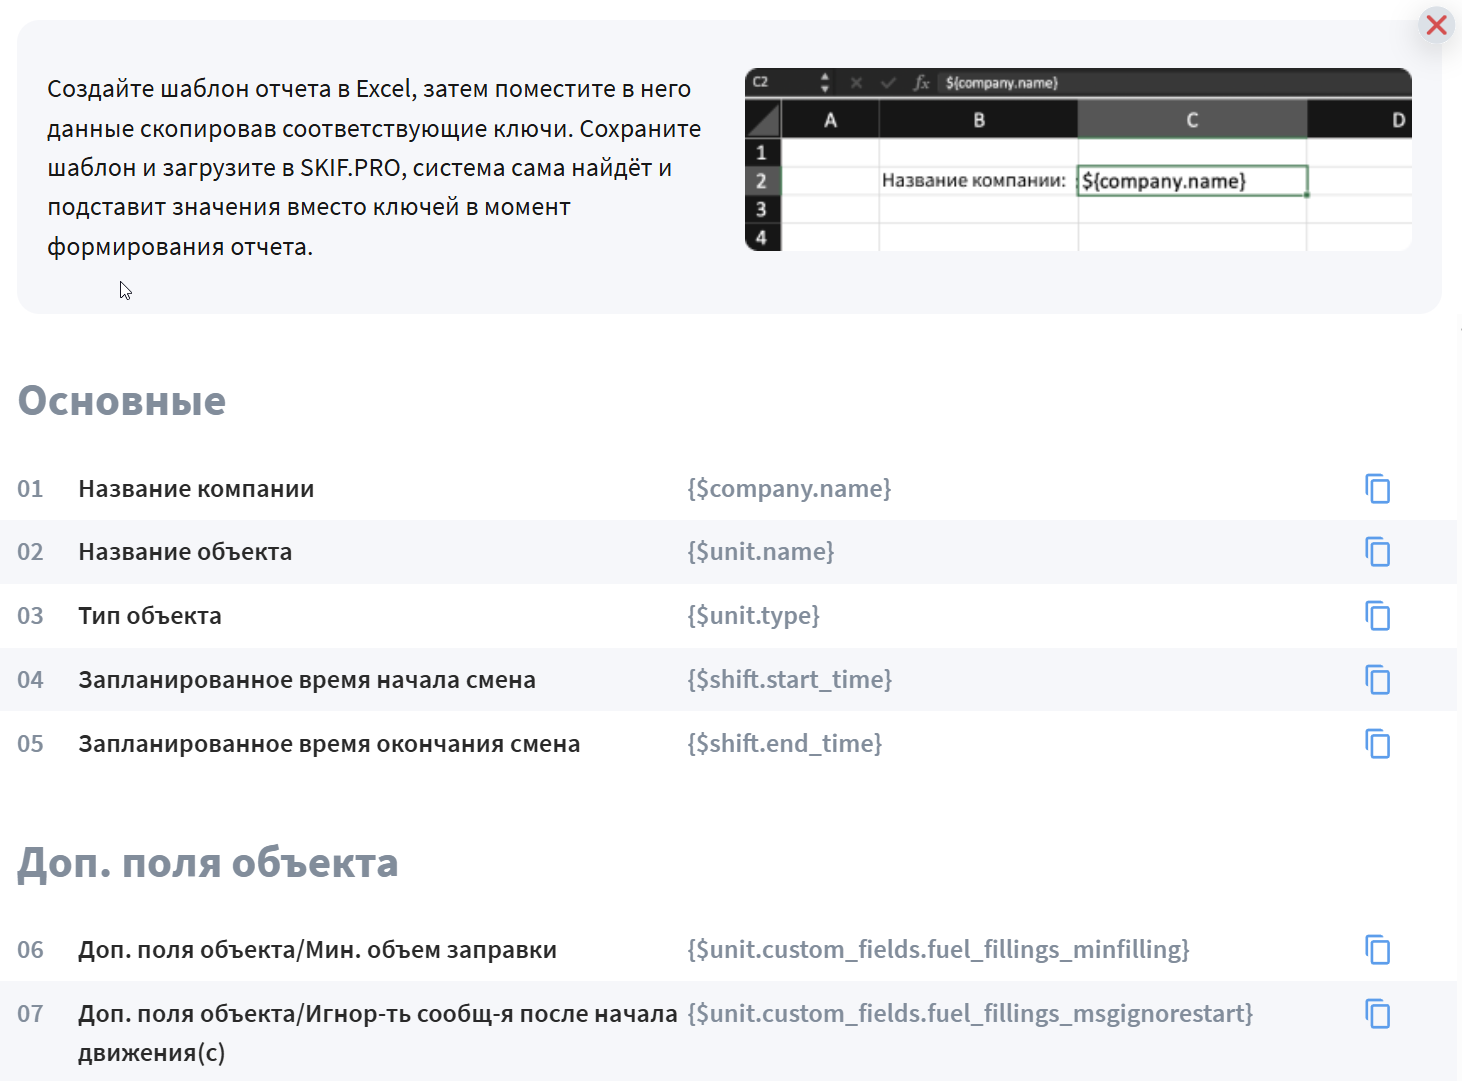Click the 'Доп. поля объекта' section heading
The width and height of the screenshot is (1462, 1081).
208,863
